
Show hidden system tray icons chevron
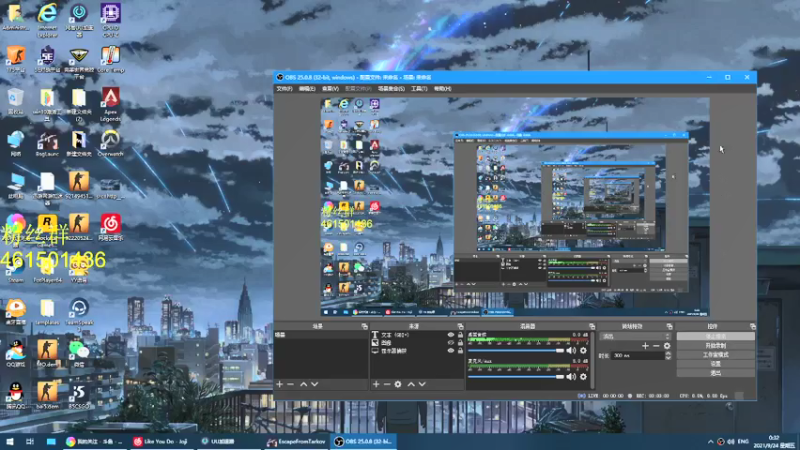[710, 441]
